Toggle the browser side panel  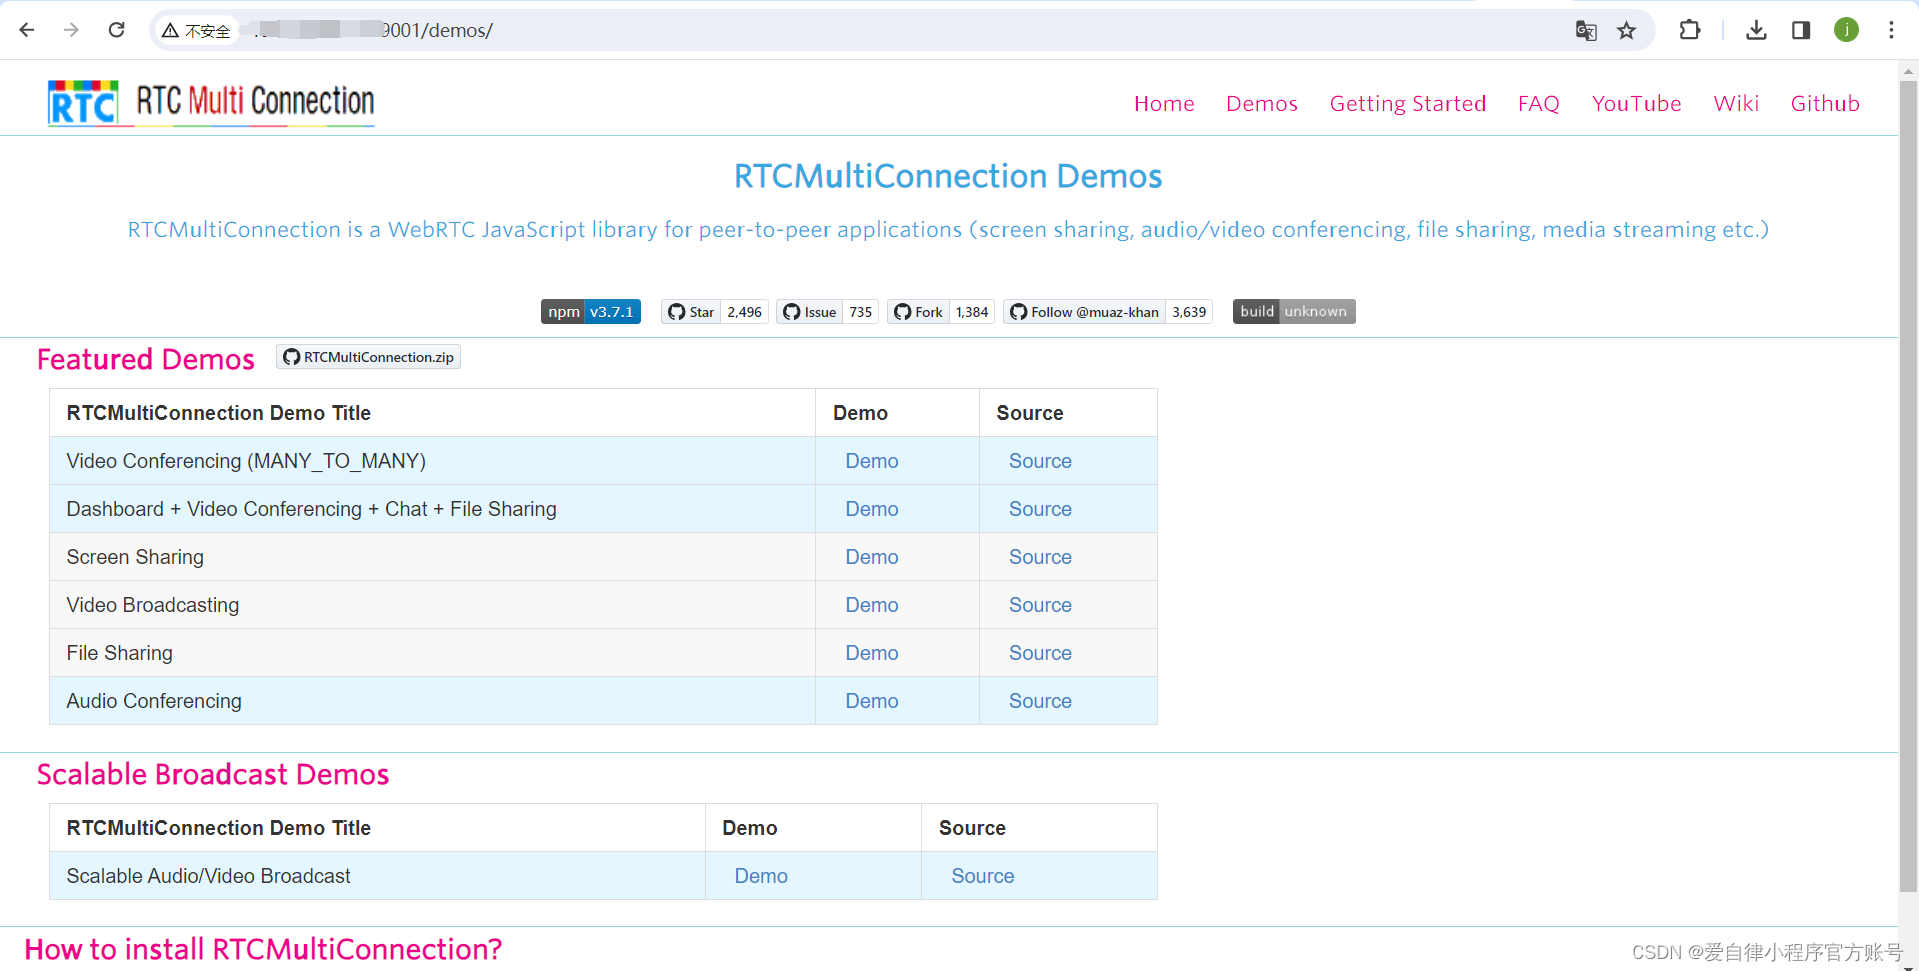tap(1801, 30)
